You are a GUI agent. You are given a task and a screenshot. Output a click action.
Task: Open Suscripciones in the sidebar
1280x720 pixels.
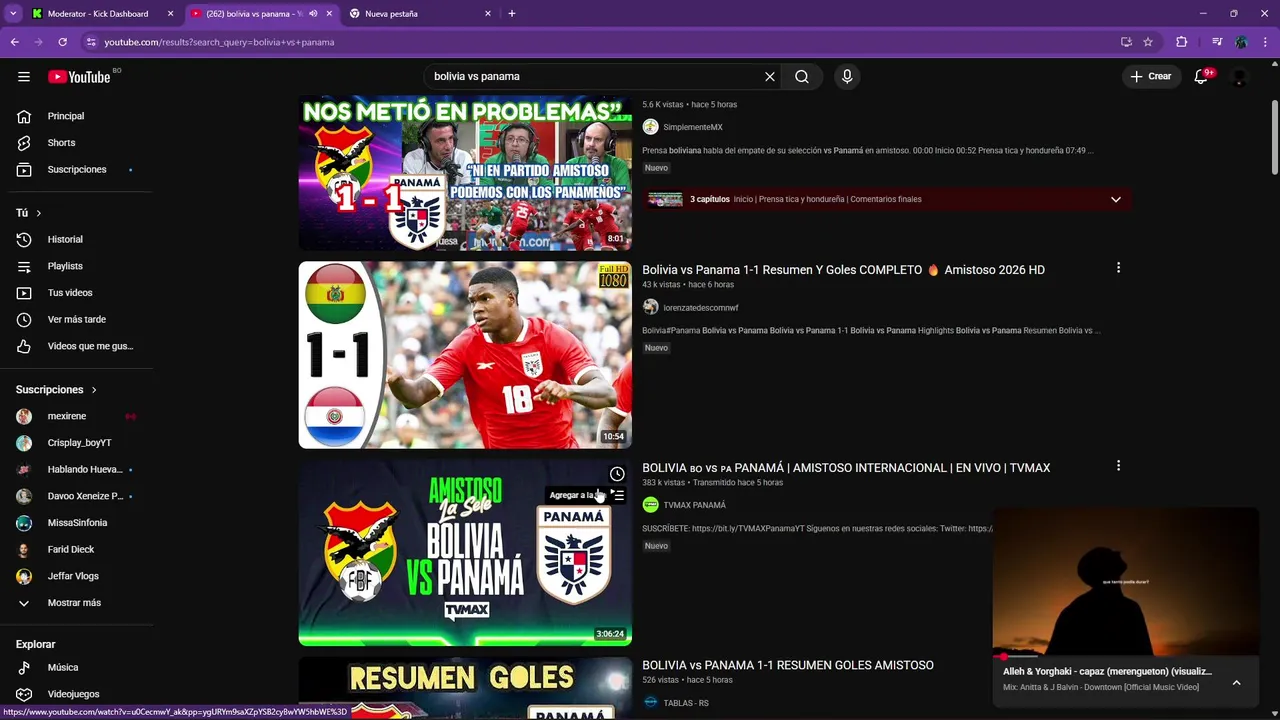click(x=77, y=169)
